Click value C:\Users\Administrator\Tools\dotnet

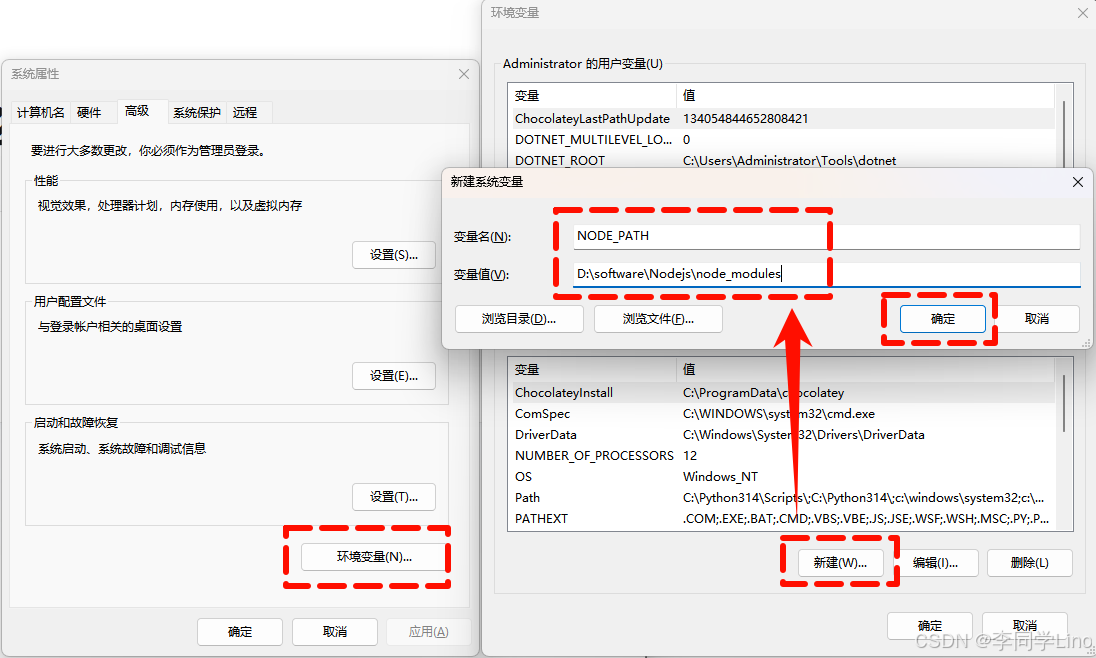tap(789, 161)
